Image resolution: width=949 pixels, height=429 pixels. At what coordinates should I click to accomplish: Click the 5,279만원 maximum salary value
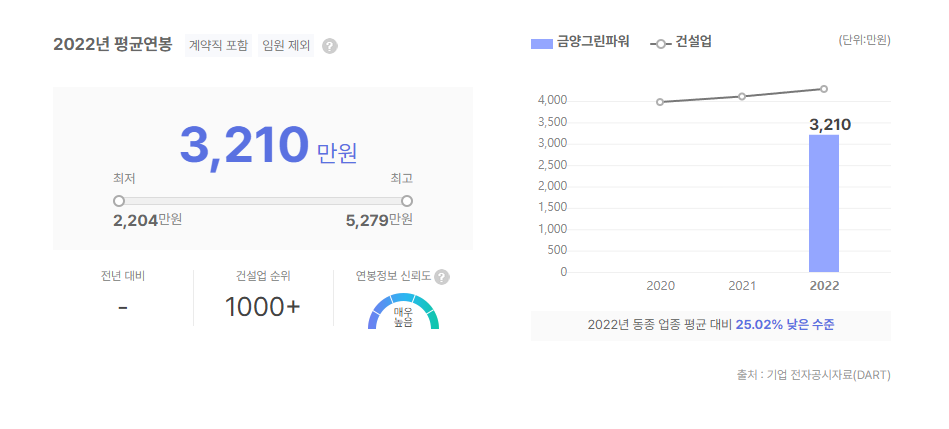(x=379, y=220)
